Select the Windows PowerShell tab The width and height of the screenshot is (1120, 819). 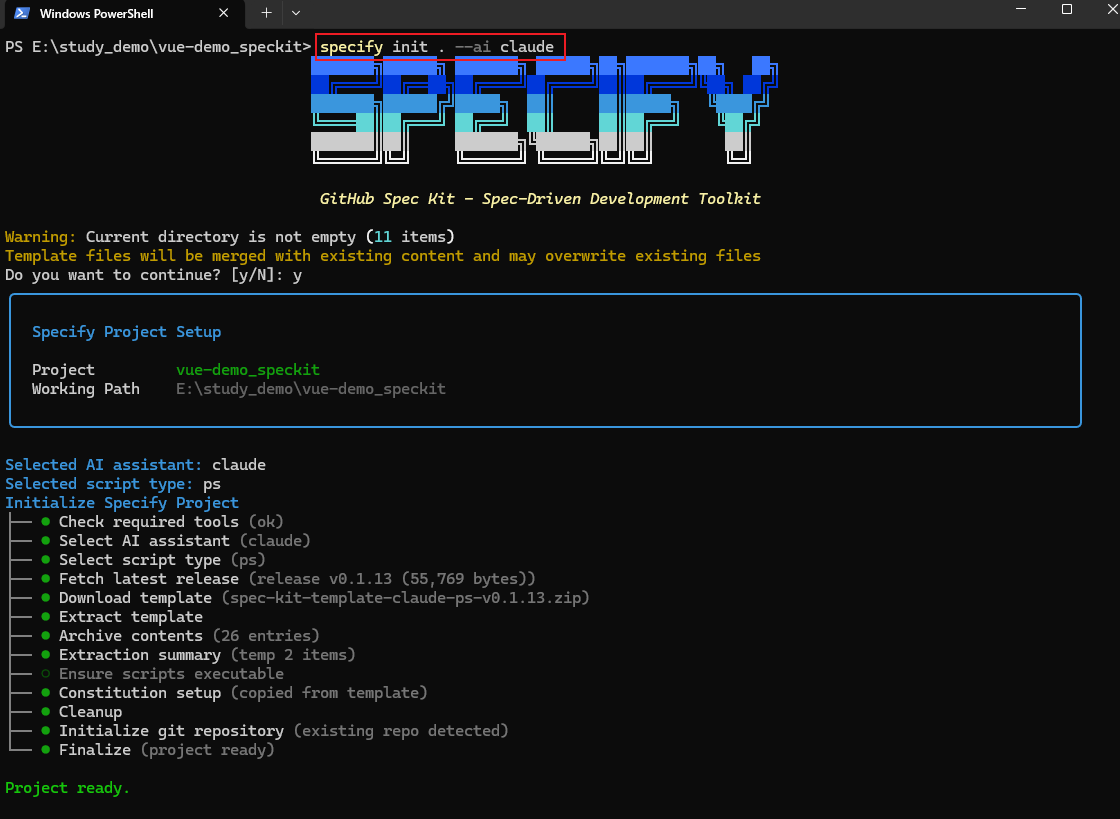click(122, 14)
